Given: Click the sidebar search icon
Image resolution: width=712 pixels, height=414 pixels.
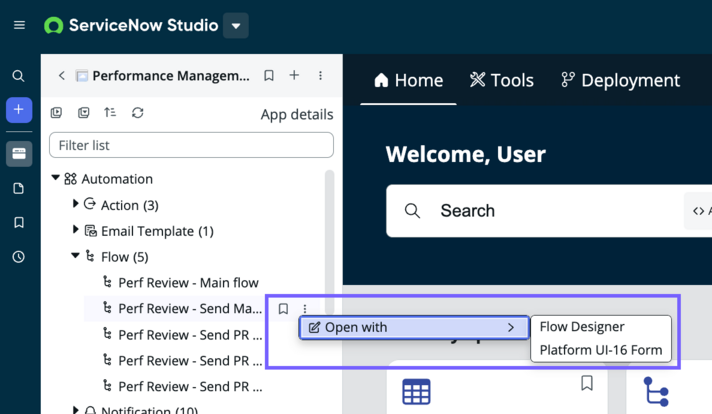Looking at the screenshot, I should (18, 76).
